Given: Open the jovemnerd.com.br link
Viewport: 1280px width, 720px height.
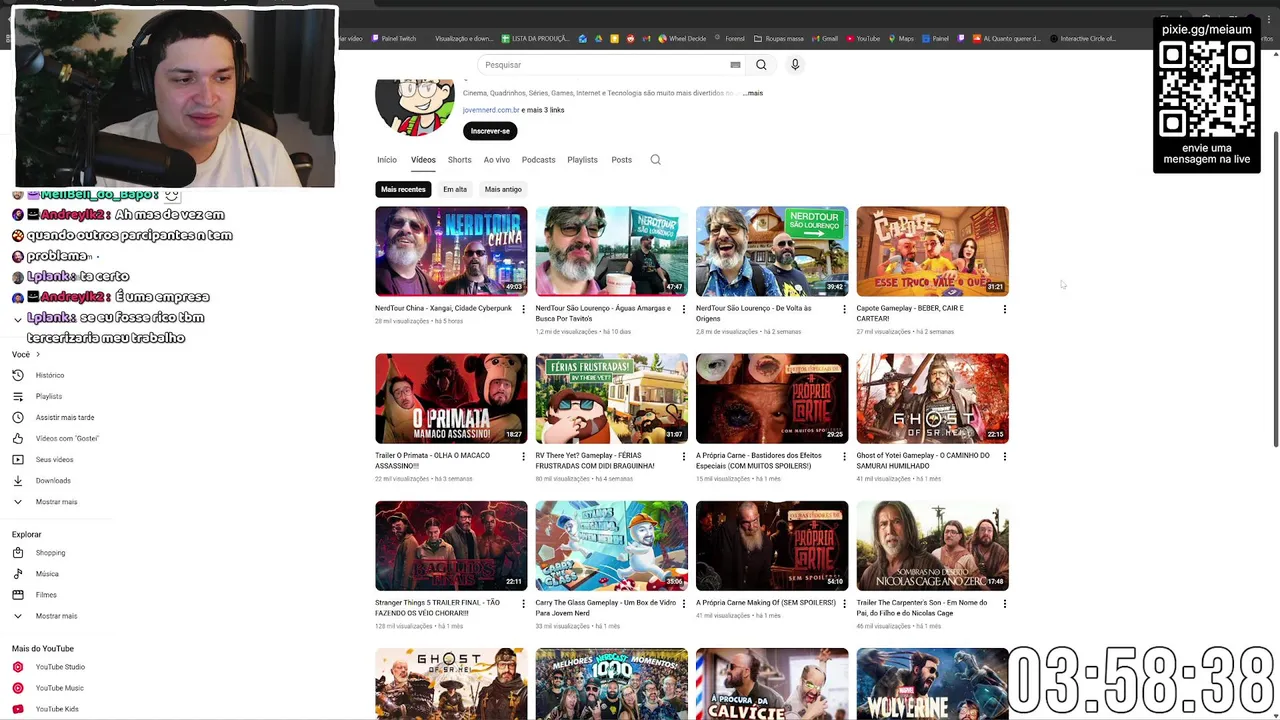Looking at the screenshot, I should (491, 110).
